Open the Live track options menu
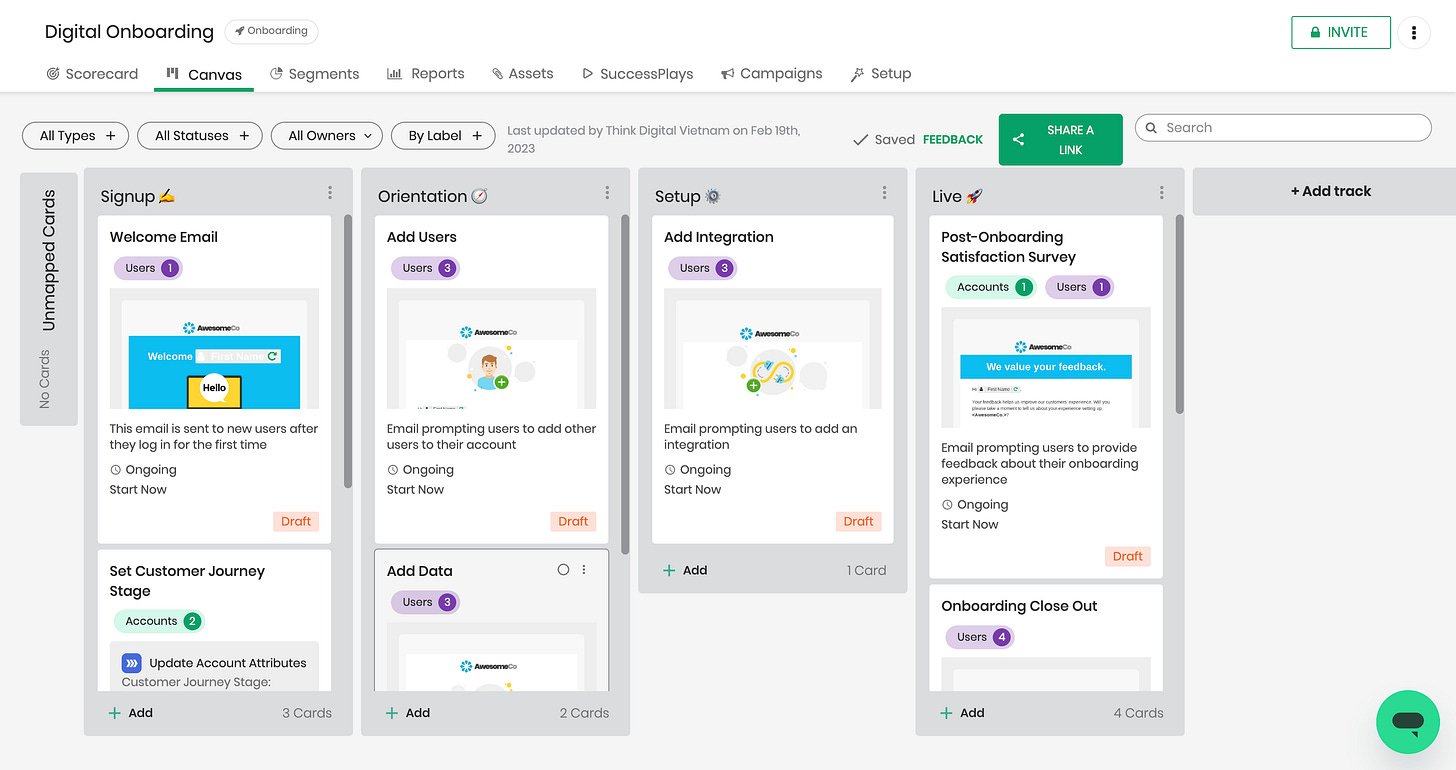 (1161, 193)
